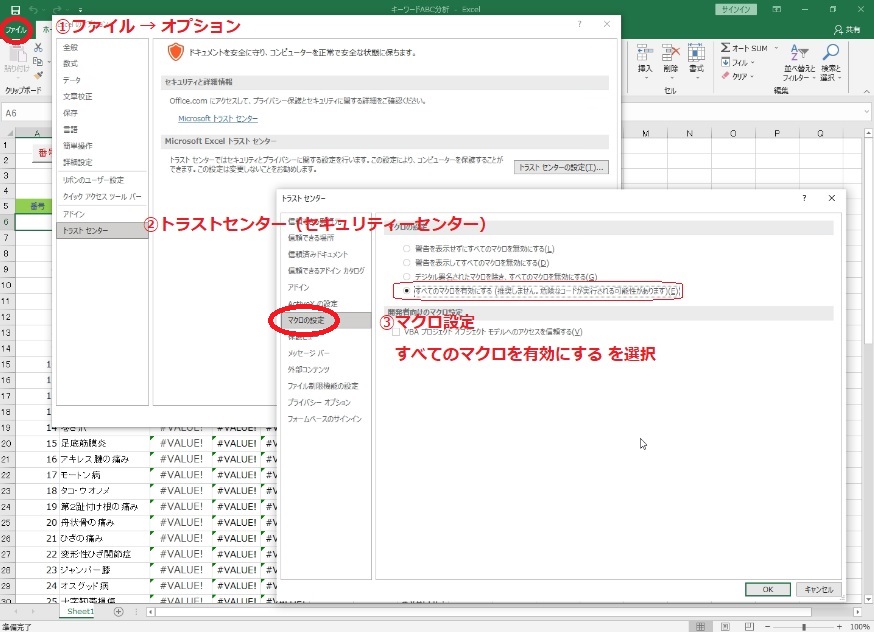Click the 100% zoom level text
The width and height of the screenshot is (874, 632).
[860, 626]
